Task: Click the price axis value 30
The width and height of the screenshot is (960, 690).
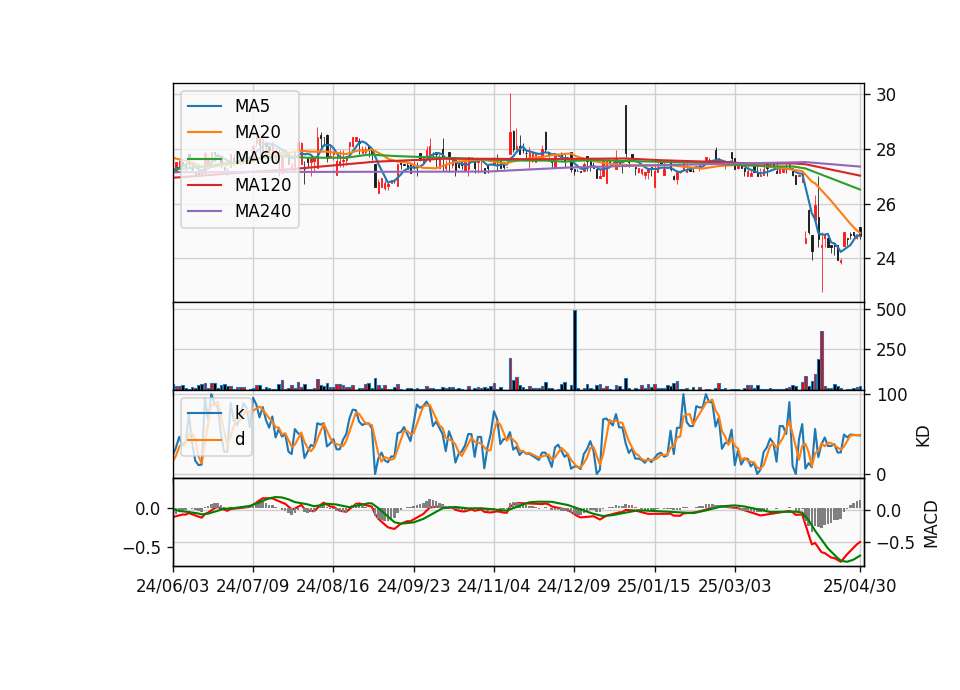Action: 886,95
